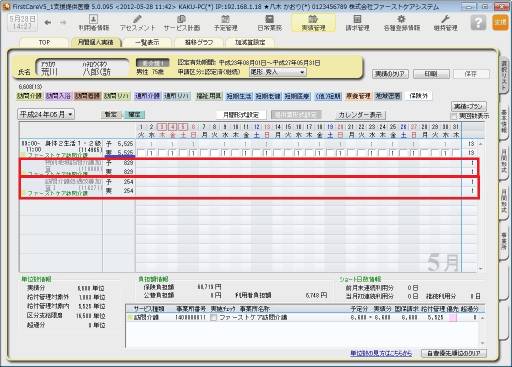Open 請求管理 toolbar icon
This screenshot has height=367, width=512.
point(357,23)
